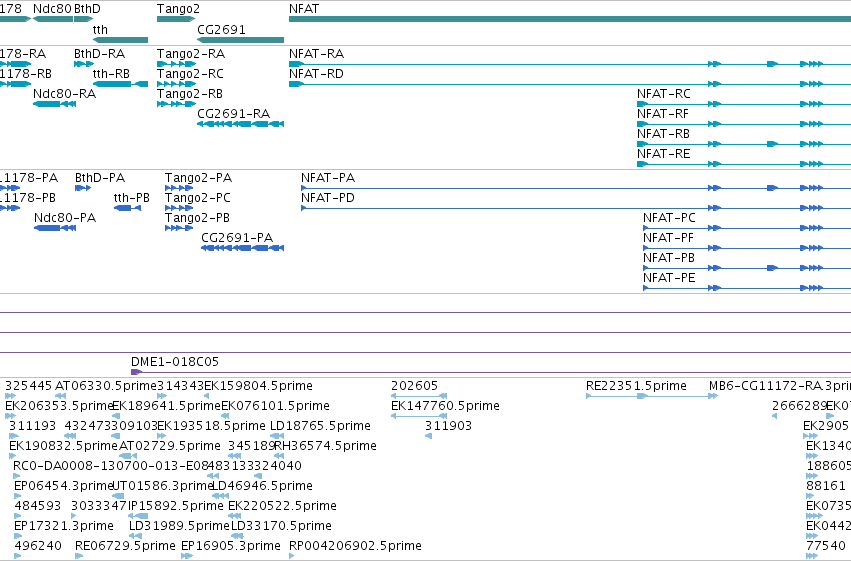This screenshot has height=561, width=851.
Task: Select the 311903 feature label
Action: tap(448, 426)
